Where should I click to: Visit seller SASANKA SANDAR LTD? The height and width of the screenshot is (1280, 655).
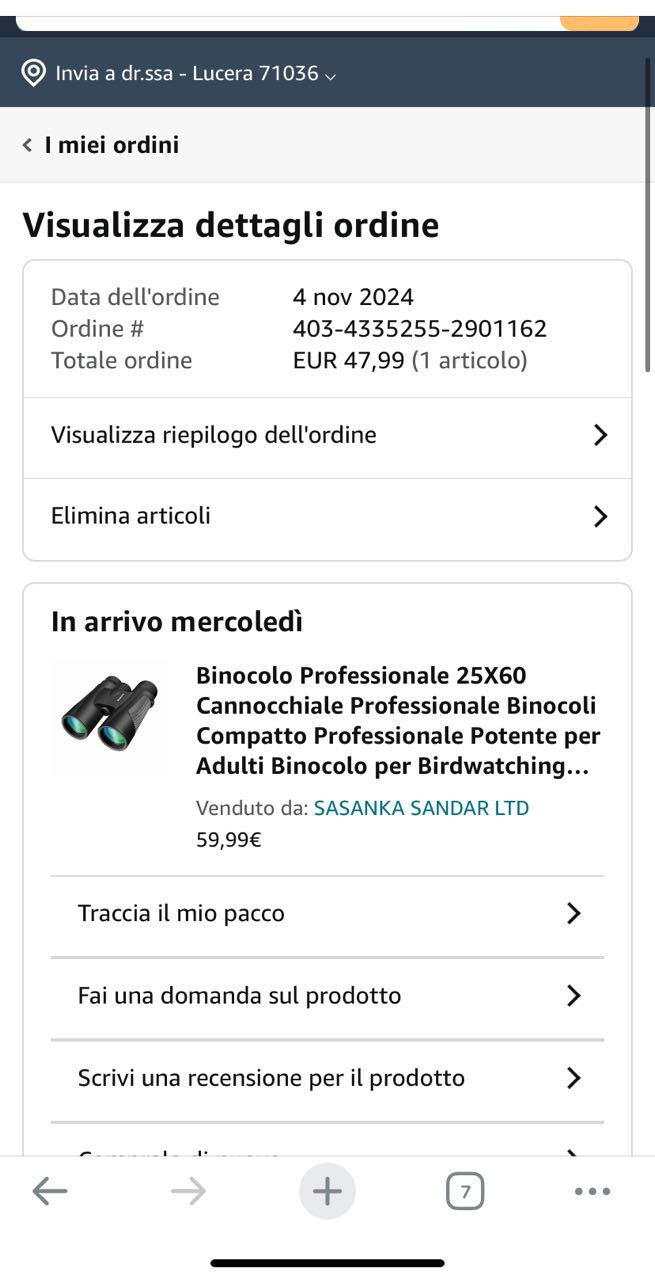pos(421,808)
